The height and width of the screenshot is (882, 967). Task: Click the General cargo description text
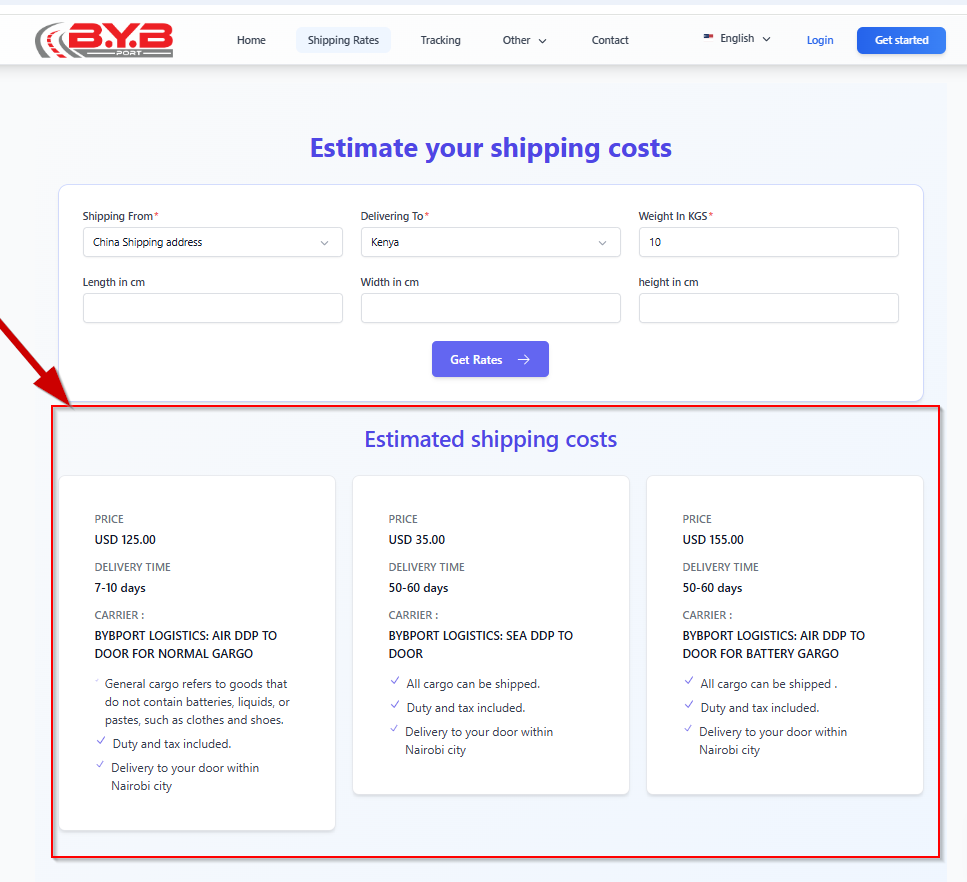click(197, 702)
